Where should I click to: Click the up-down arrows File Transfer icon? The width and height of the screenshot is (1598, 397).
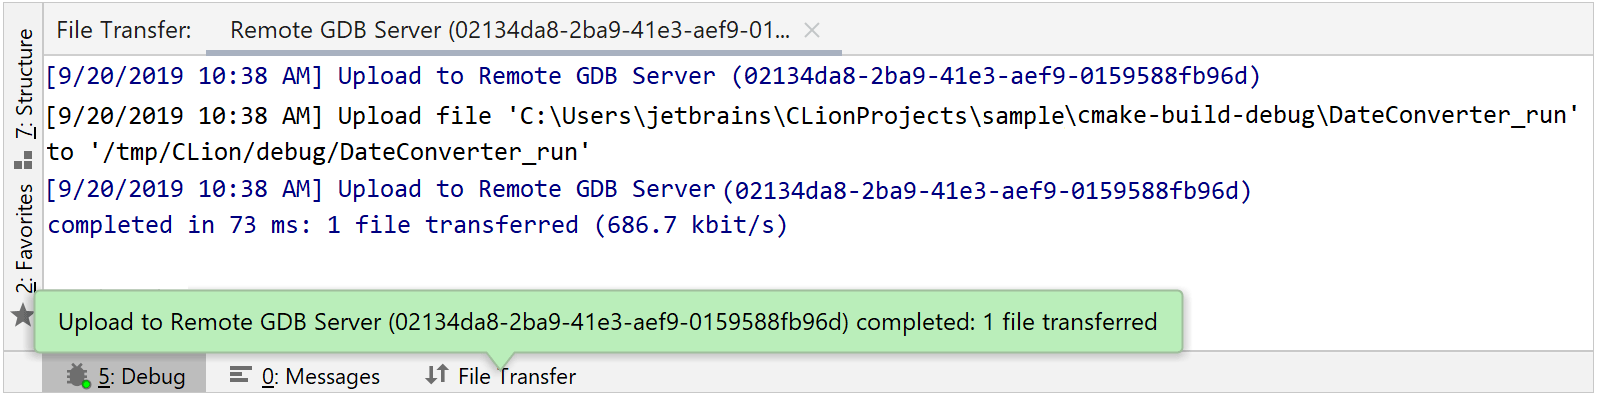436,375
